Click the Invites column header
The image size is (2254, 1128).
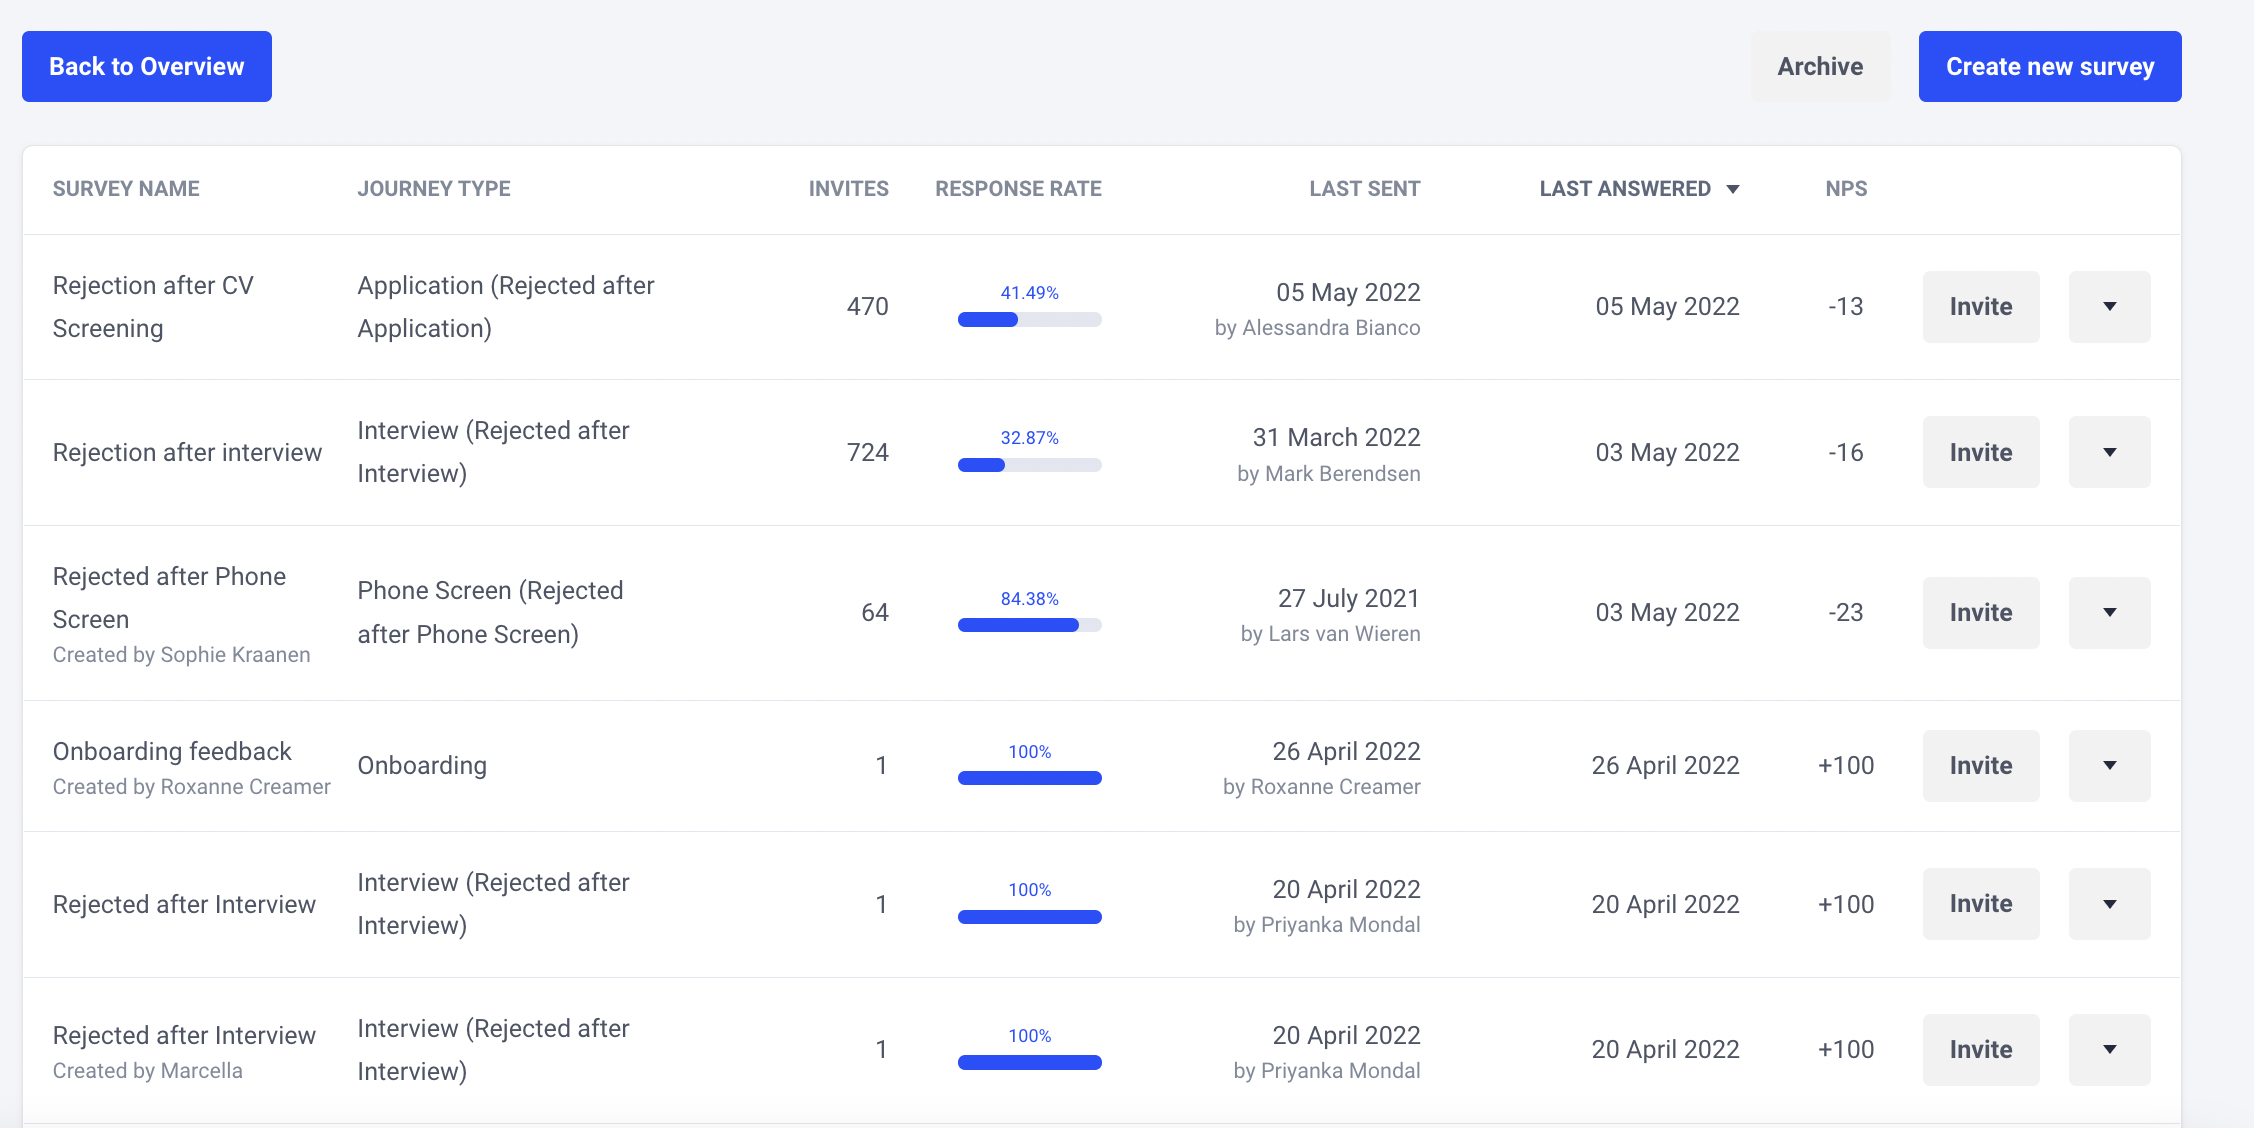[x=848, y=189]
